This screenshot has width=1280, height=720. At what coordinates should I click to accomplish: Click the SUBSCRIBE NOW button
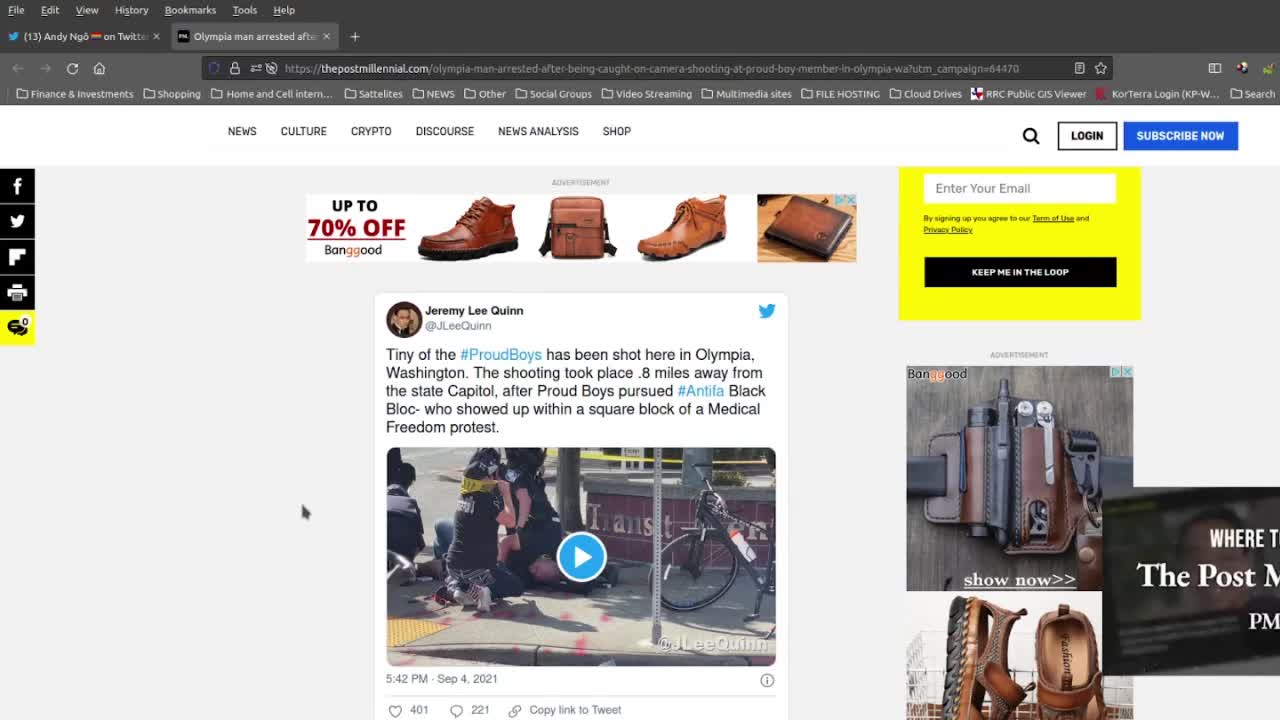coord(1180,136)
